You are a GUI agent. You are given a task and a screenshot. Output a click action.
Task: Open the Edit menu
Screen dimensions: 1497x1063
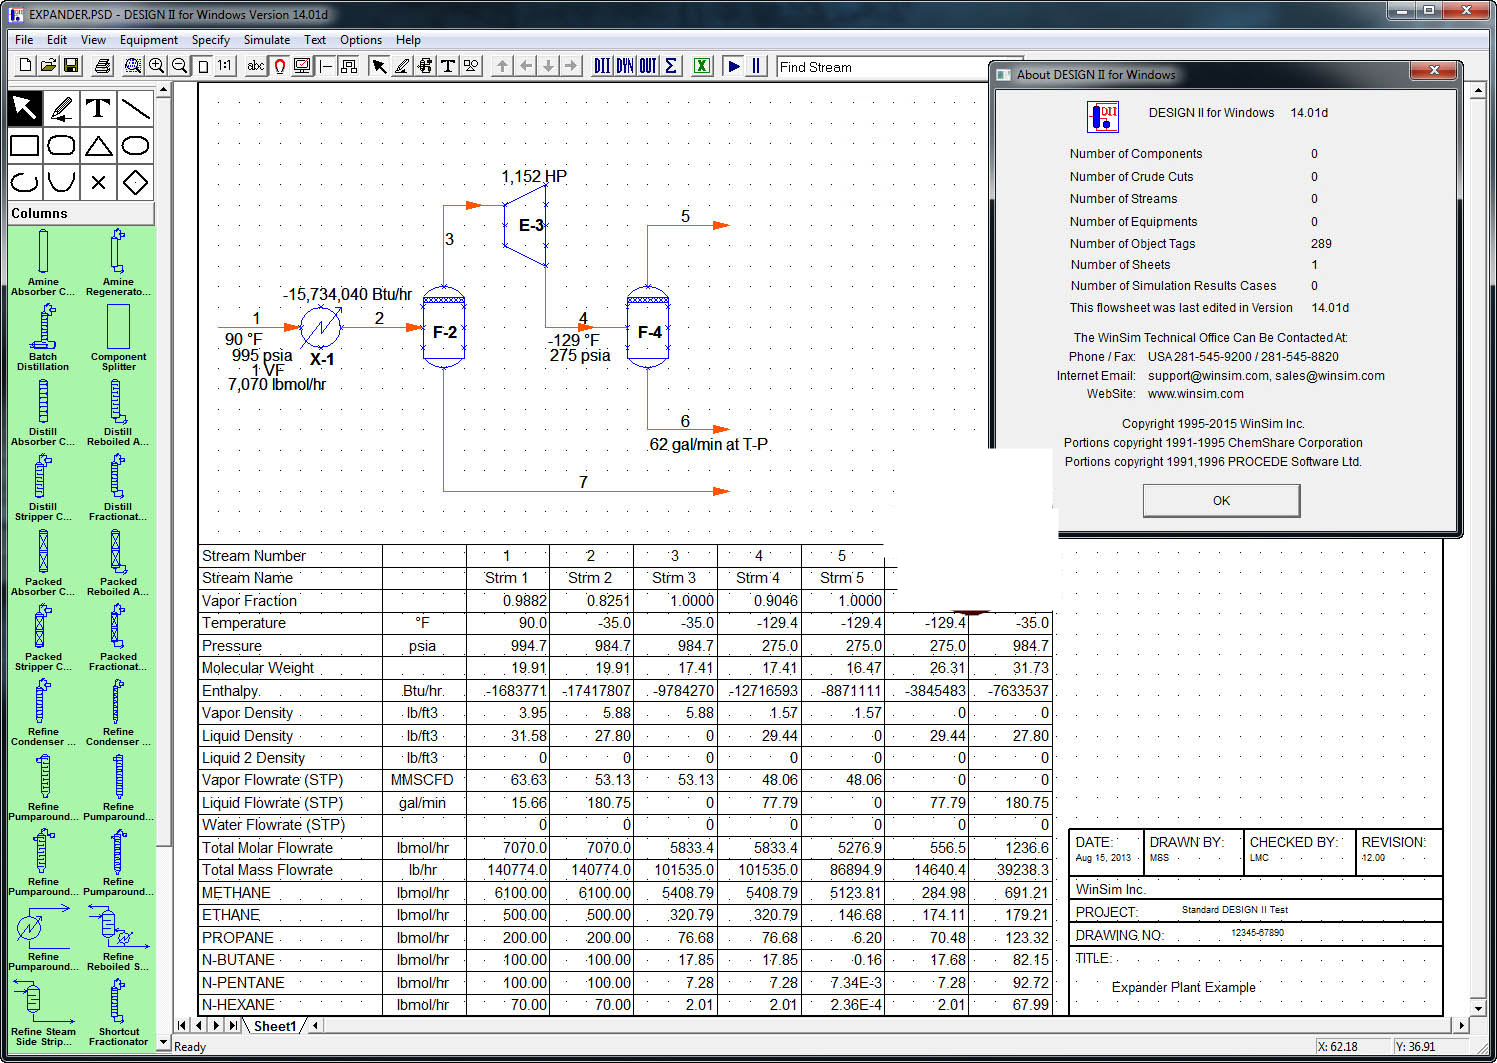57,40
